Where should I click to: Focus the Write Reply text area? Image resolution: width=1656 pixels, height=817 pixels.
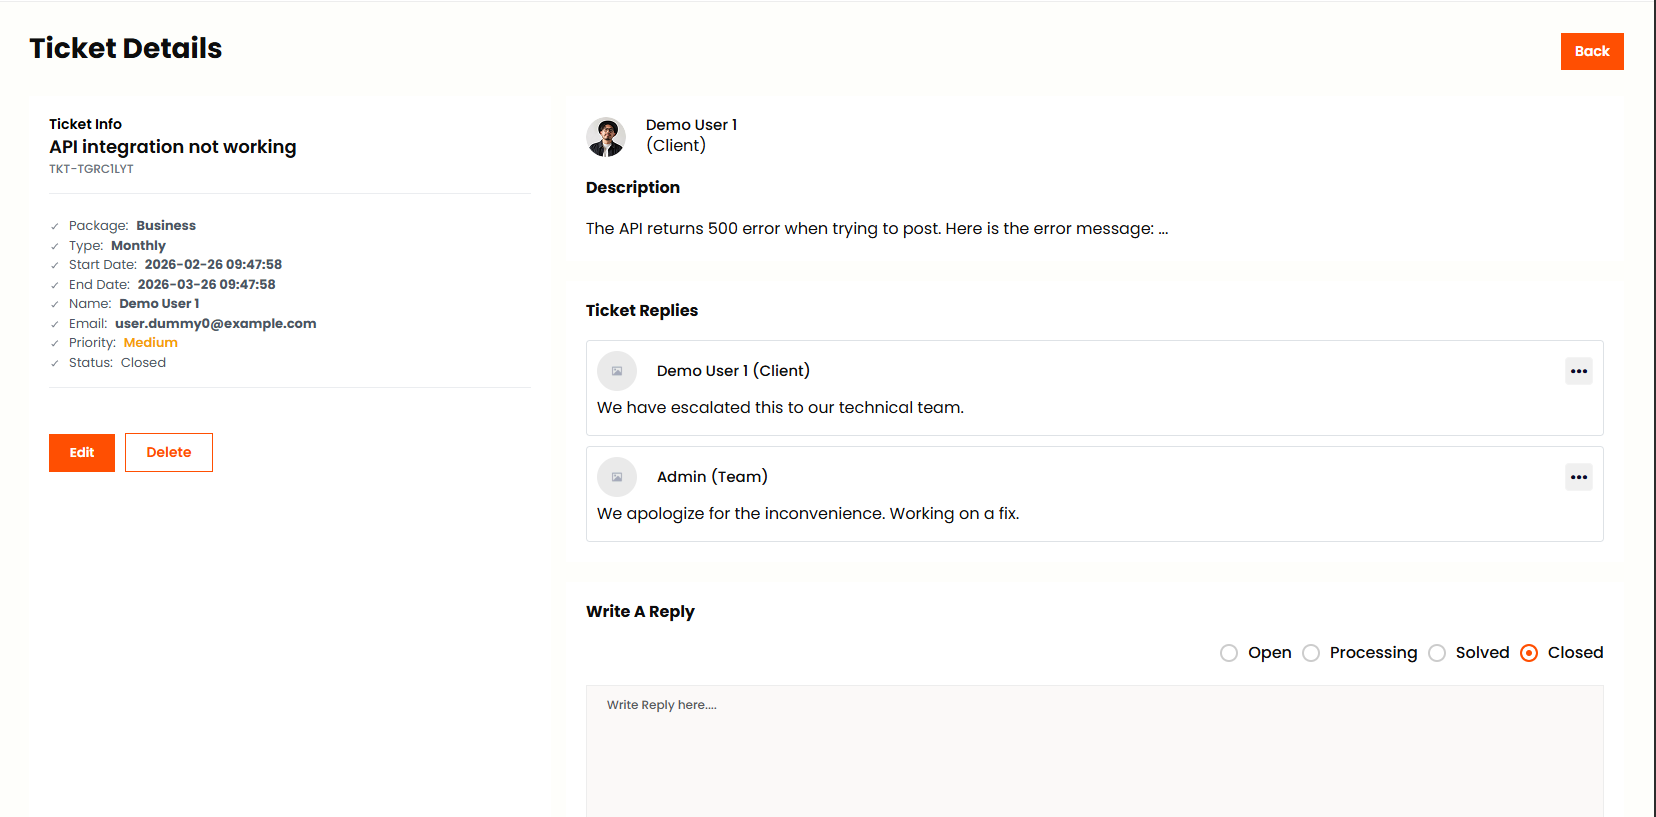click(1094, 750)
